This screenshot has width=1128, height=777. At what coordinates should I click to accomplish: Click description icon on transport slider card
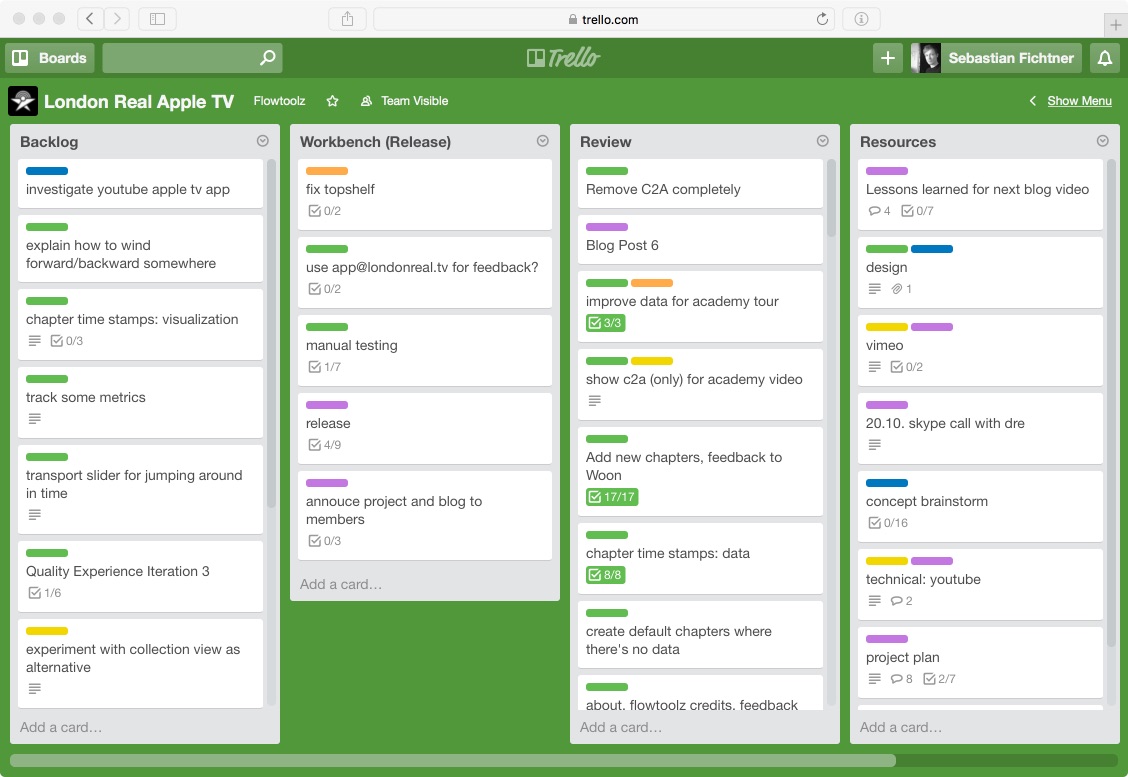(x=35, y=514)
